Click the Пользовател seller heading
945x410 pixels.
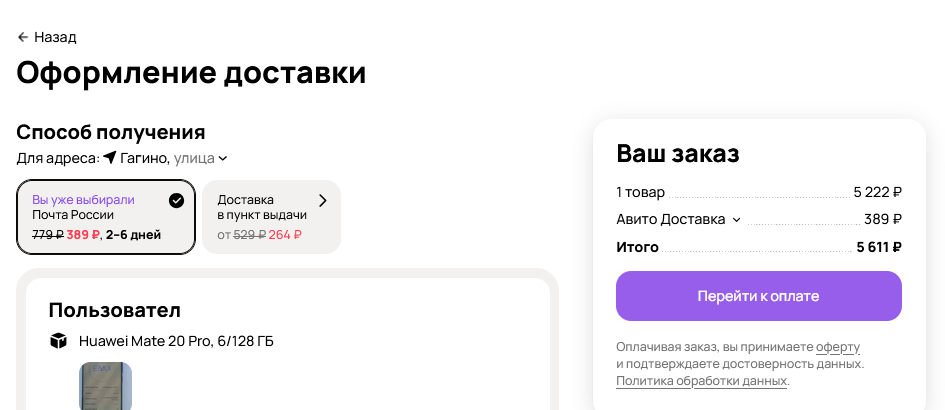point(115,311)
